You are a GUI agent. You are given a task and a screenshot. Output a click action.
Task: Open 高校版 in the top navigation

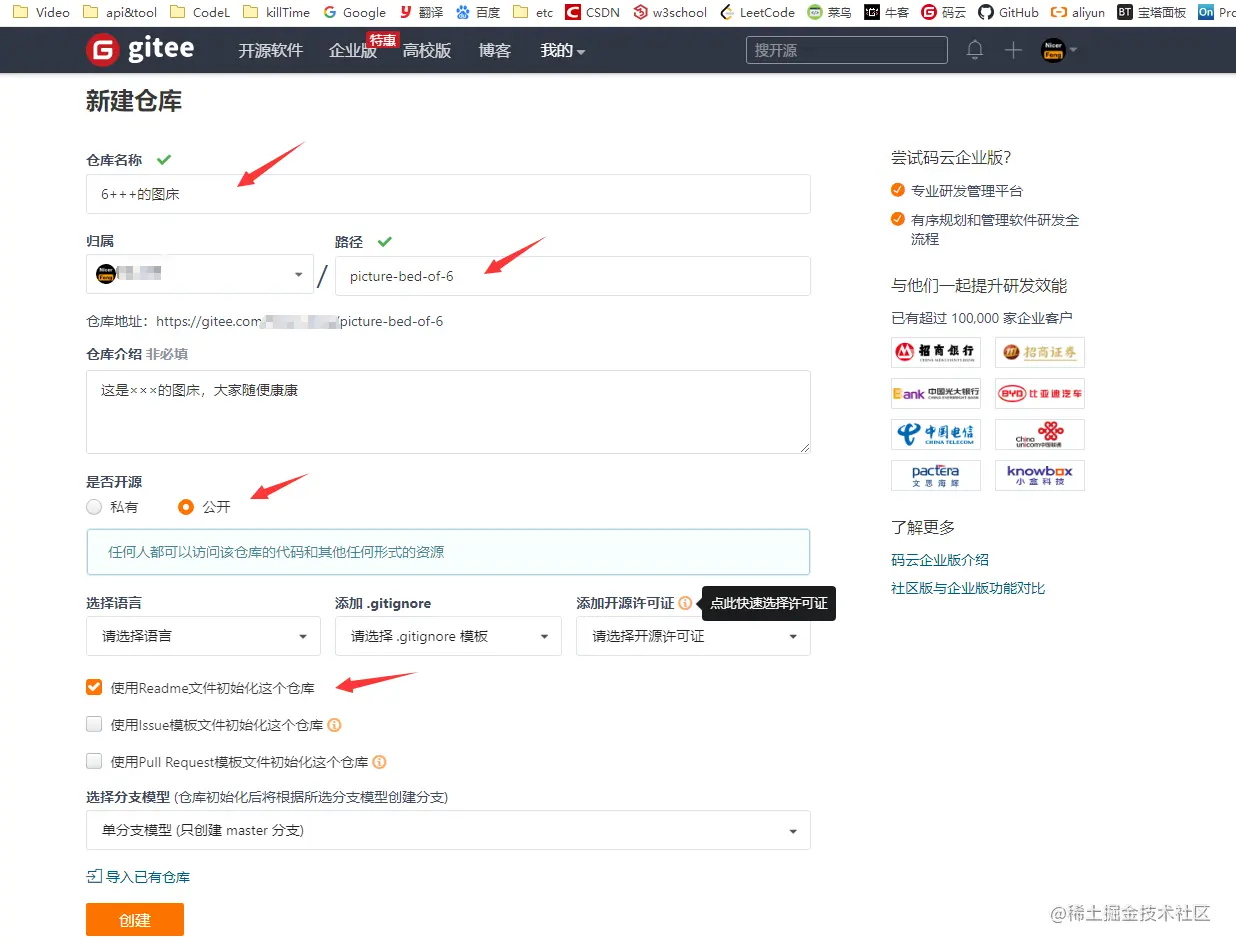pyautogui.click(x=427, y=51)
